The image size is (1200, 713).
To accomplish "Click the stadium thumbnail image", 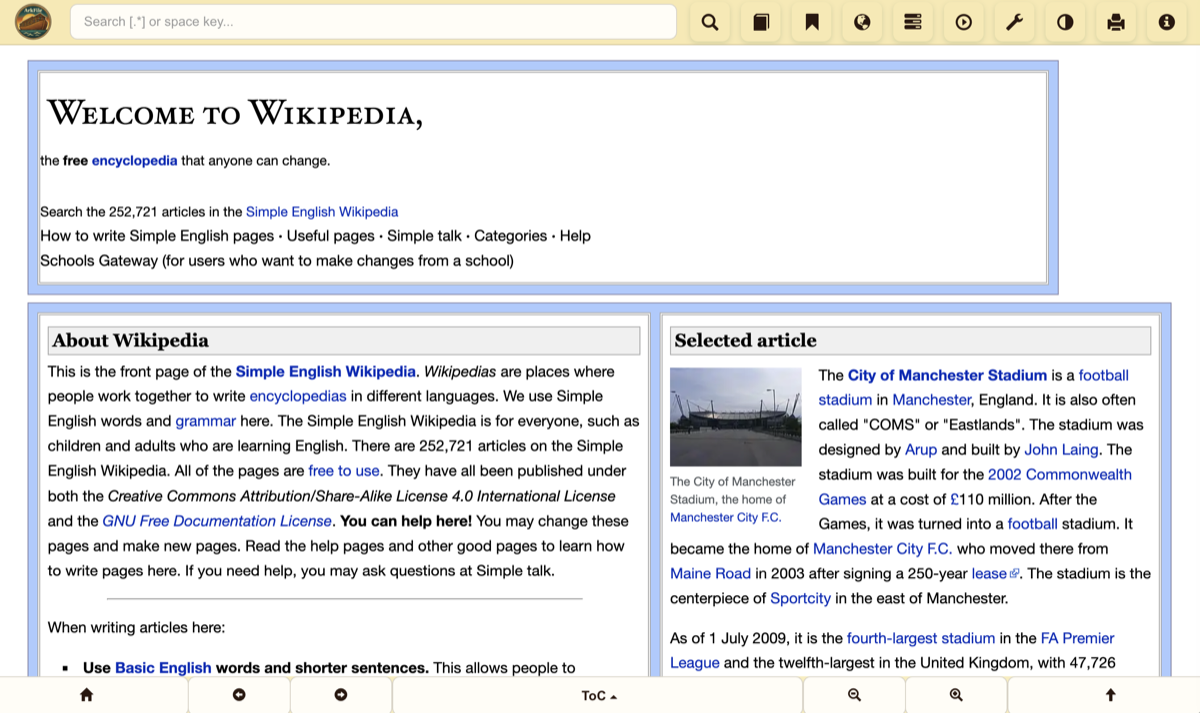I will coord(736,417).
